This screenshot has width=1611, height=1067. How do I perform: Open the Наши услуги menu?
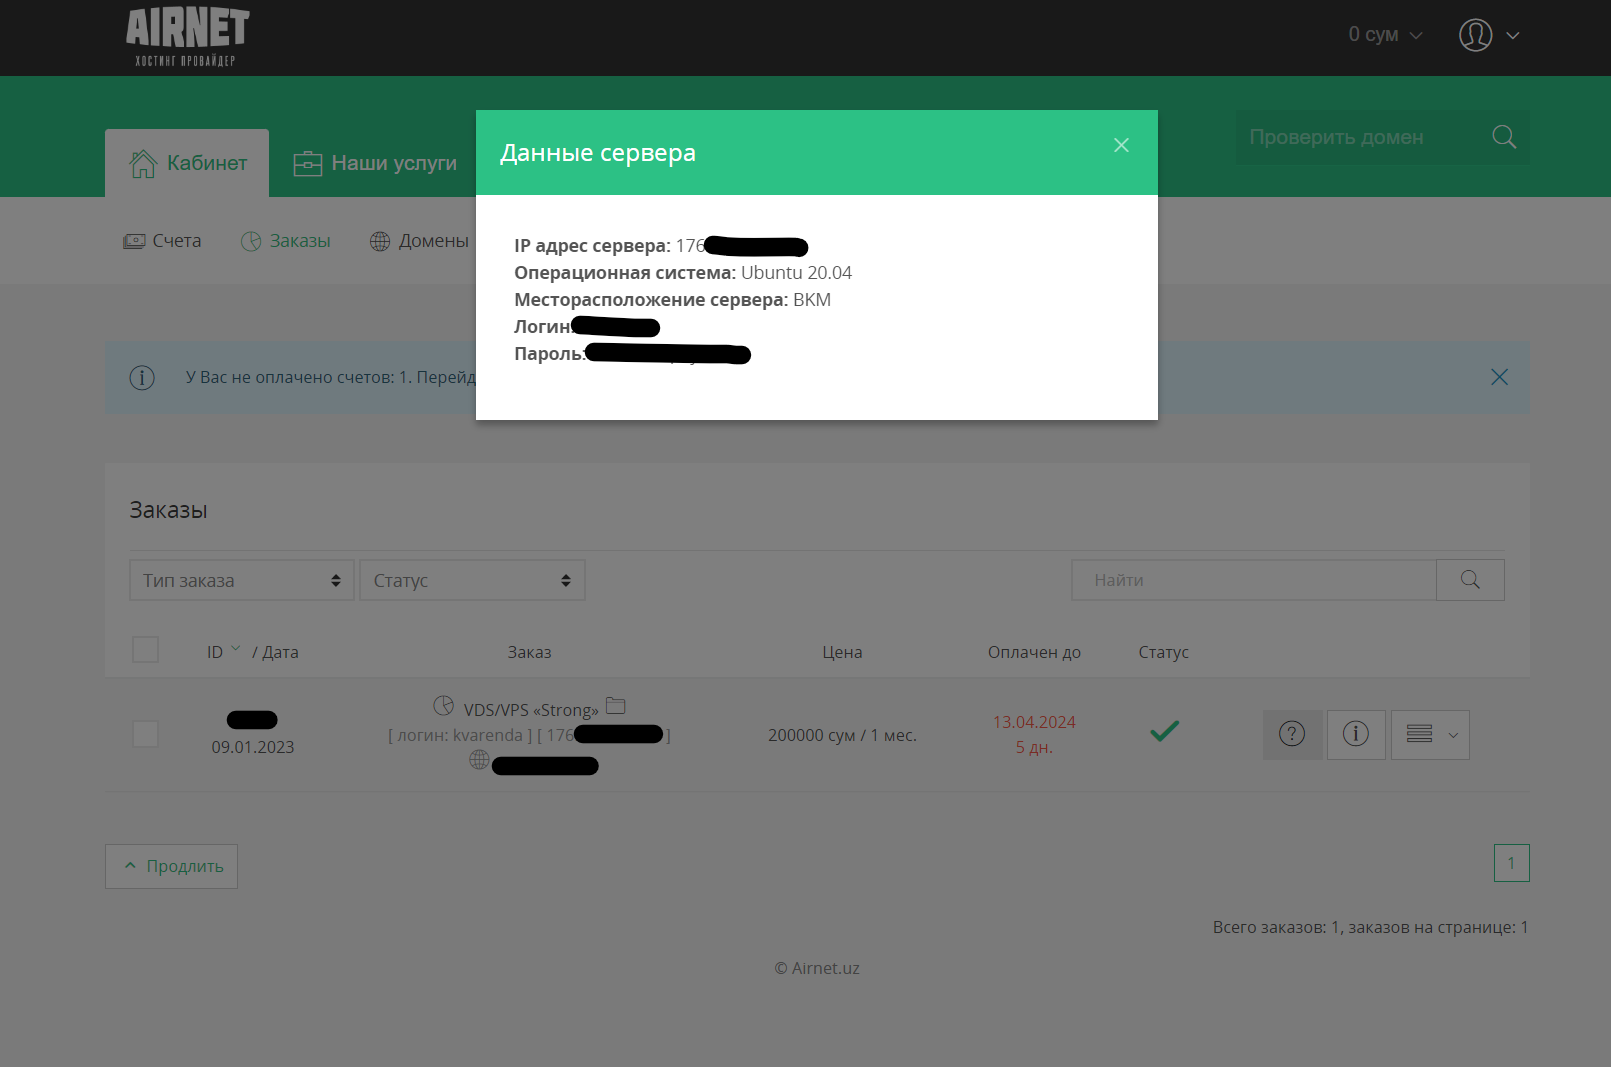tap(374, 162)
